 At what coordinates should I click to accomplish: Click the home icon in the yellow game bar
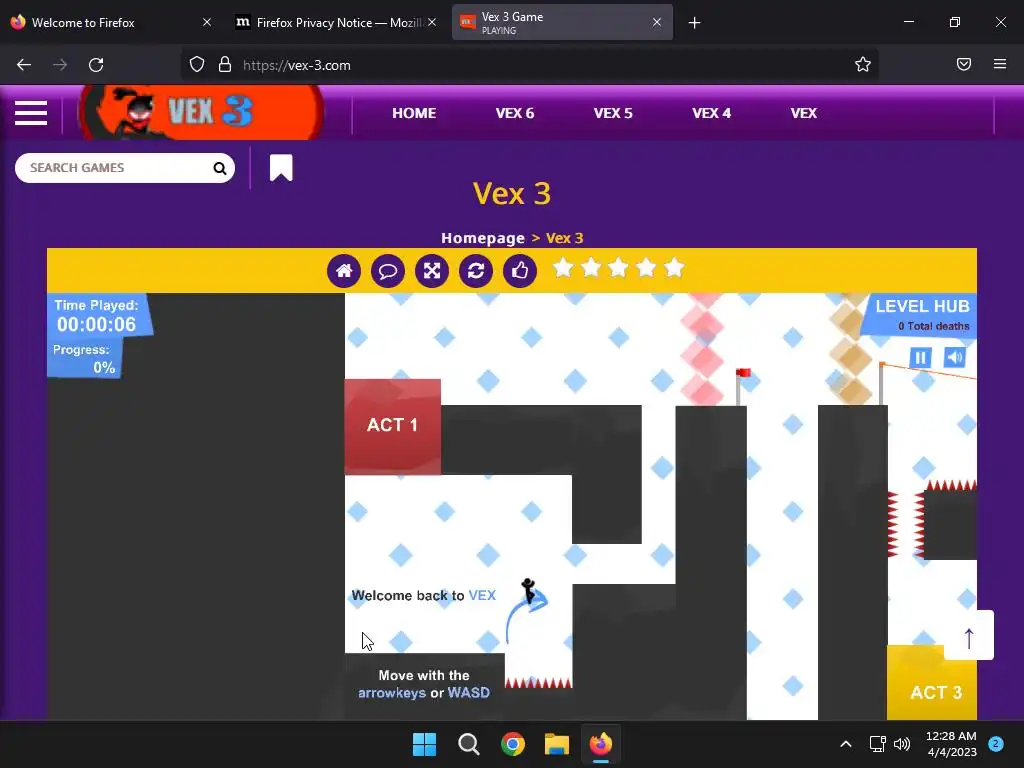click(344, 270)
